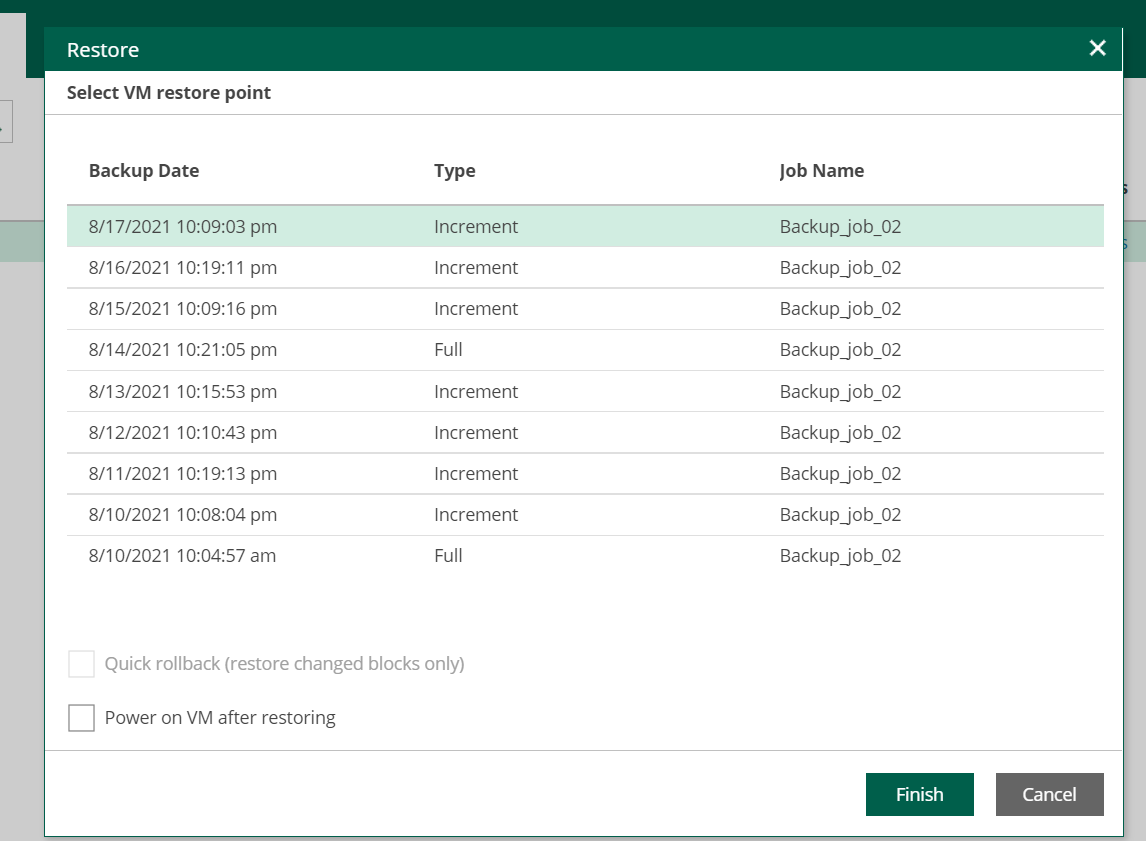Sort by Type column

tap(455, 170)
